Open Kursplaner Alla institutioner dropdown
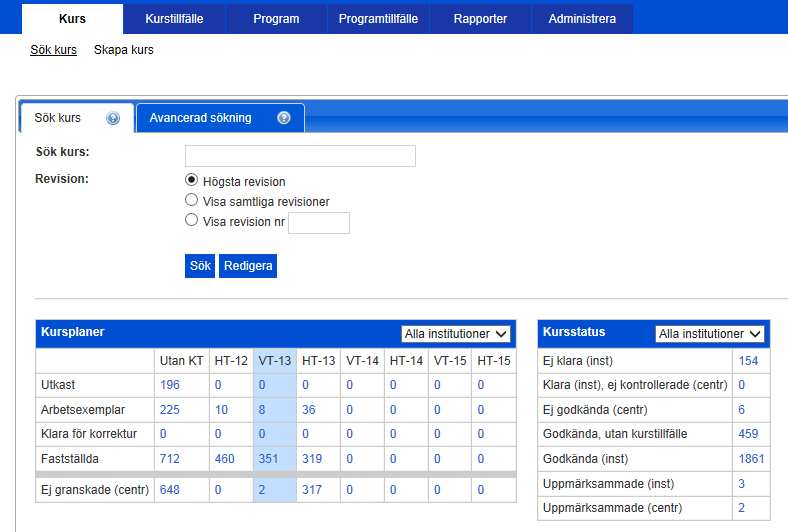 coord(455,334)
